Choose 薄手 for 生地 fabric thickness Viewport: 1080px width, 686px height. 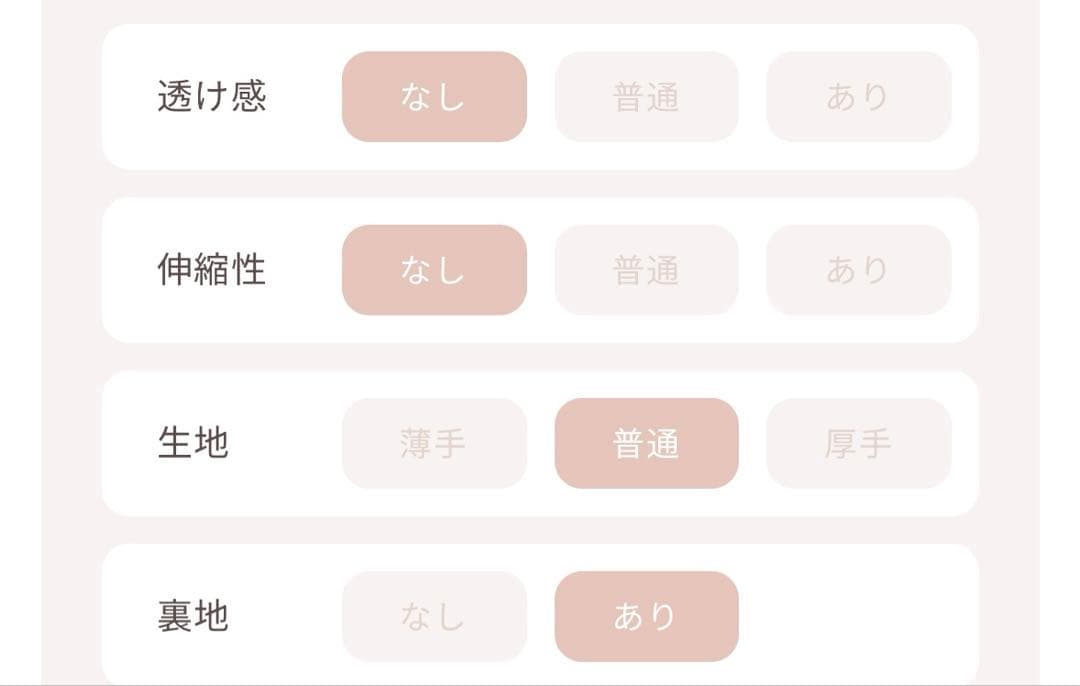coord(434,444)
